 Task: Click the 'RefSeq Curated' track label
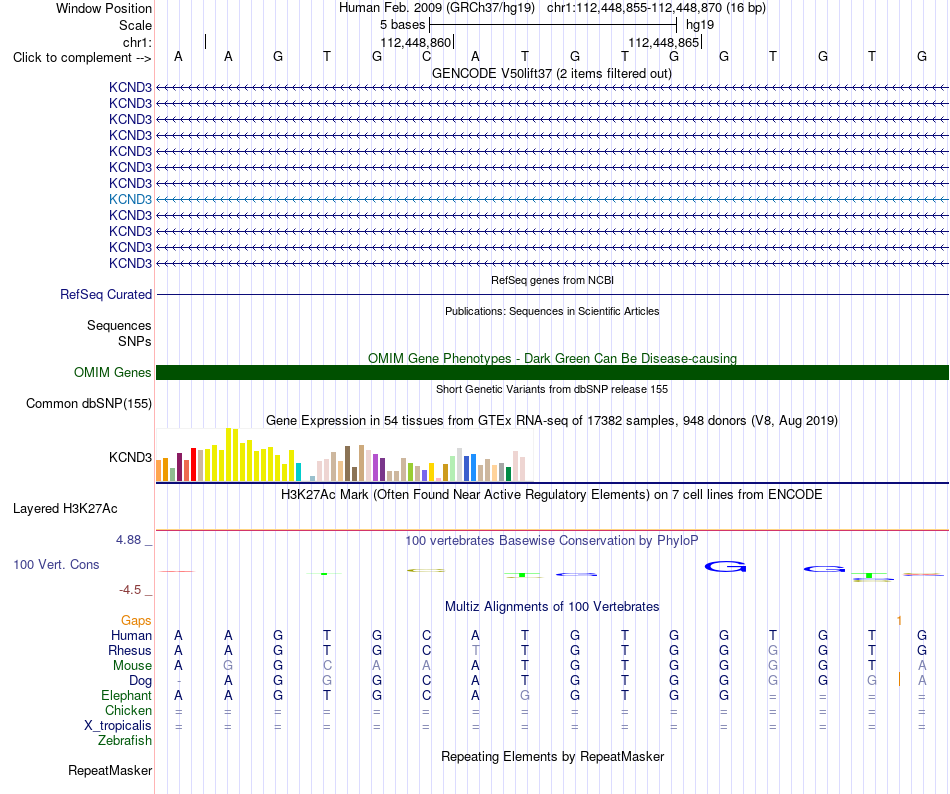(x=106, y=294)
